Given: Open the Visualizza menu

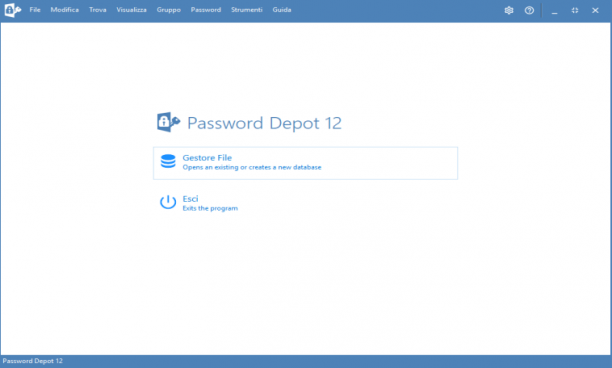Looking at the screenshot, I should (x=132, y=10).
